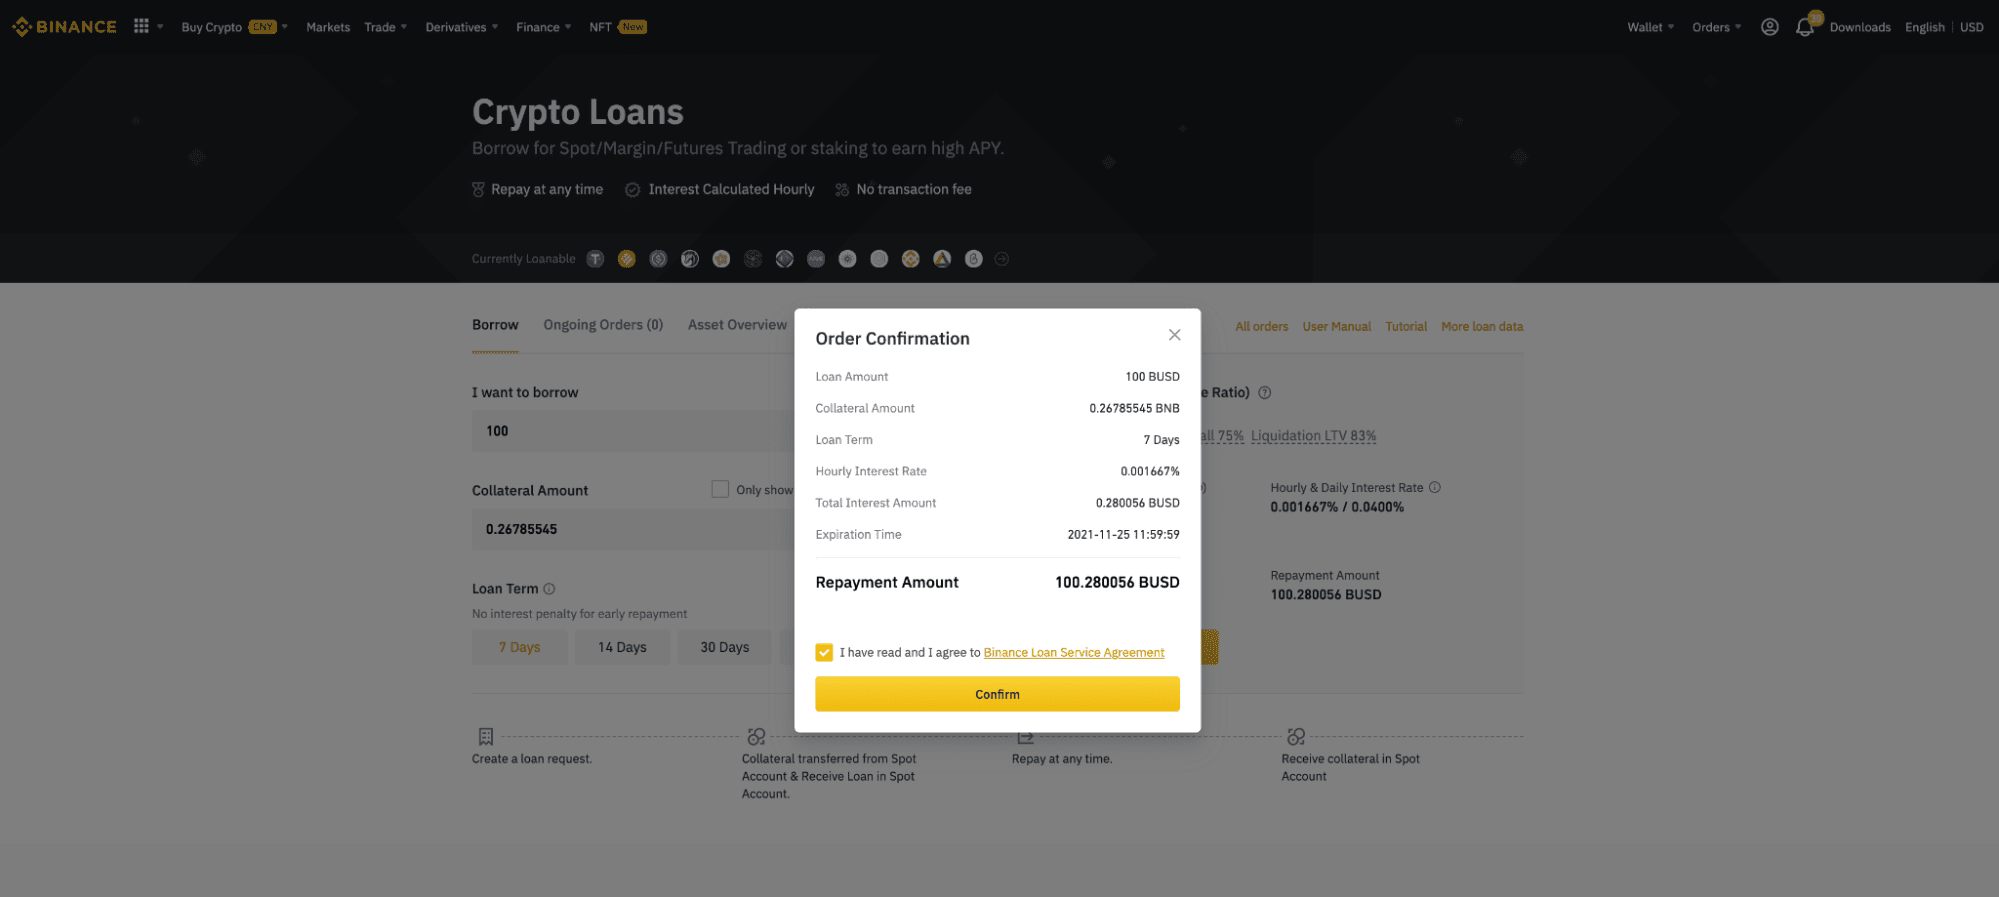Open the More loan data link
The width and height of the screenshot is (1999, 898).
click(x=1482, y=327)
